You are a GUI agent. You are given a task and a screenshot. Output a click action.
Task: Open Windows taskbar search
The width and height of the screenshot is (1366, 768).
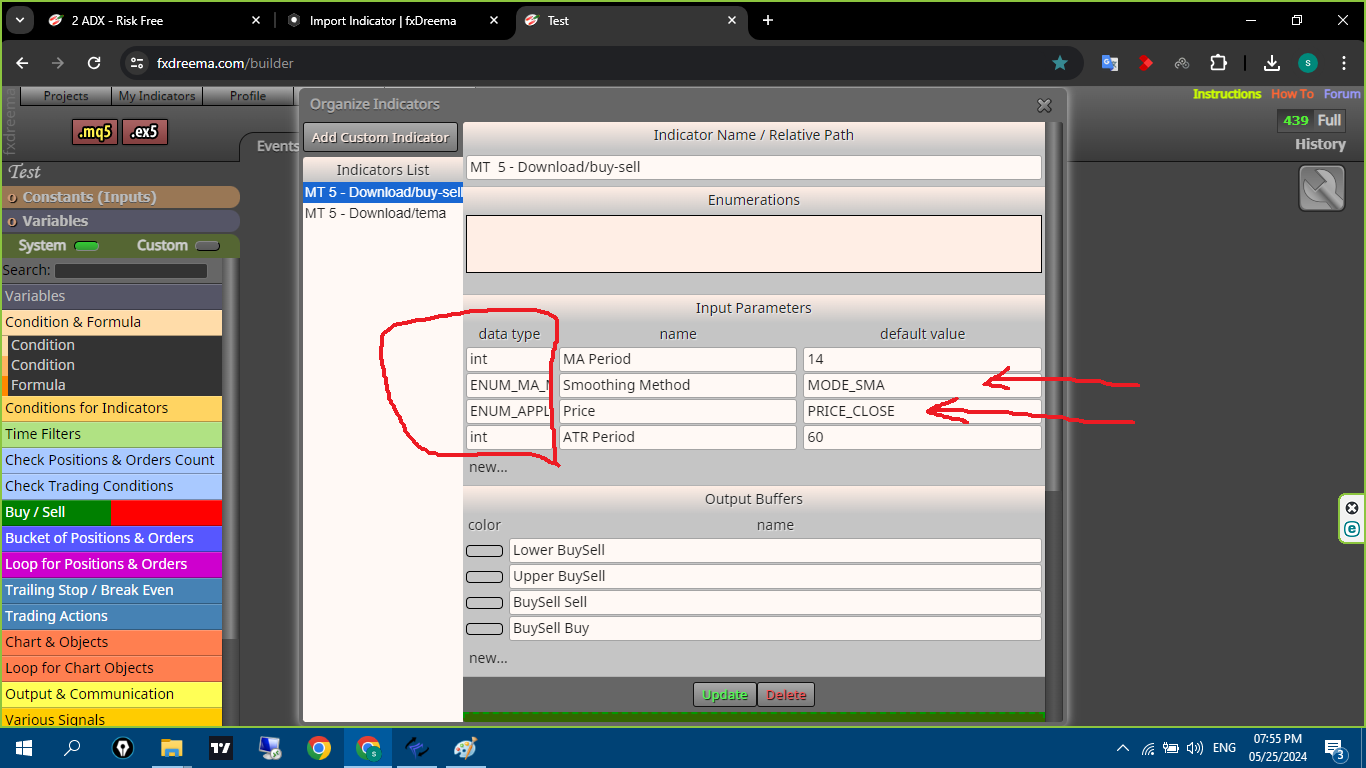(x=72, y=748)
